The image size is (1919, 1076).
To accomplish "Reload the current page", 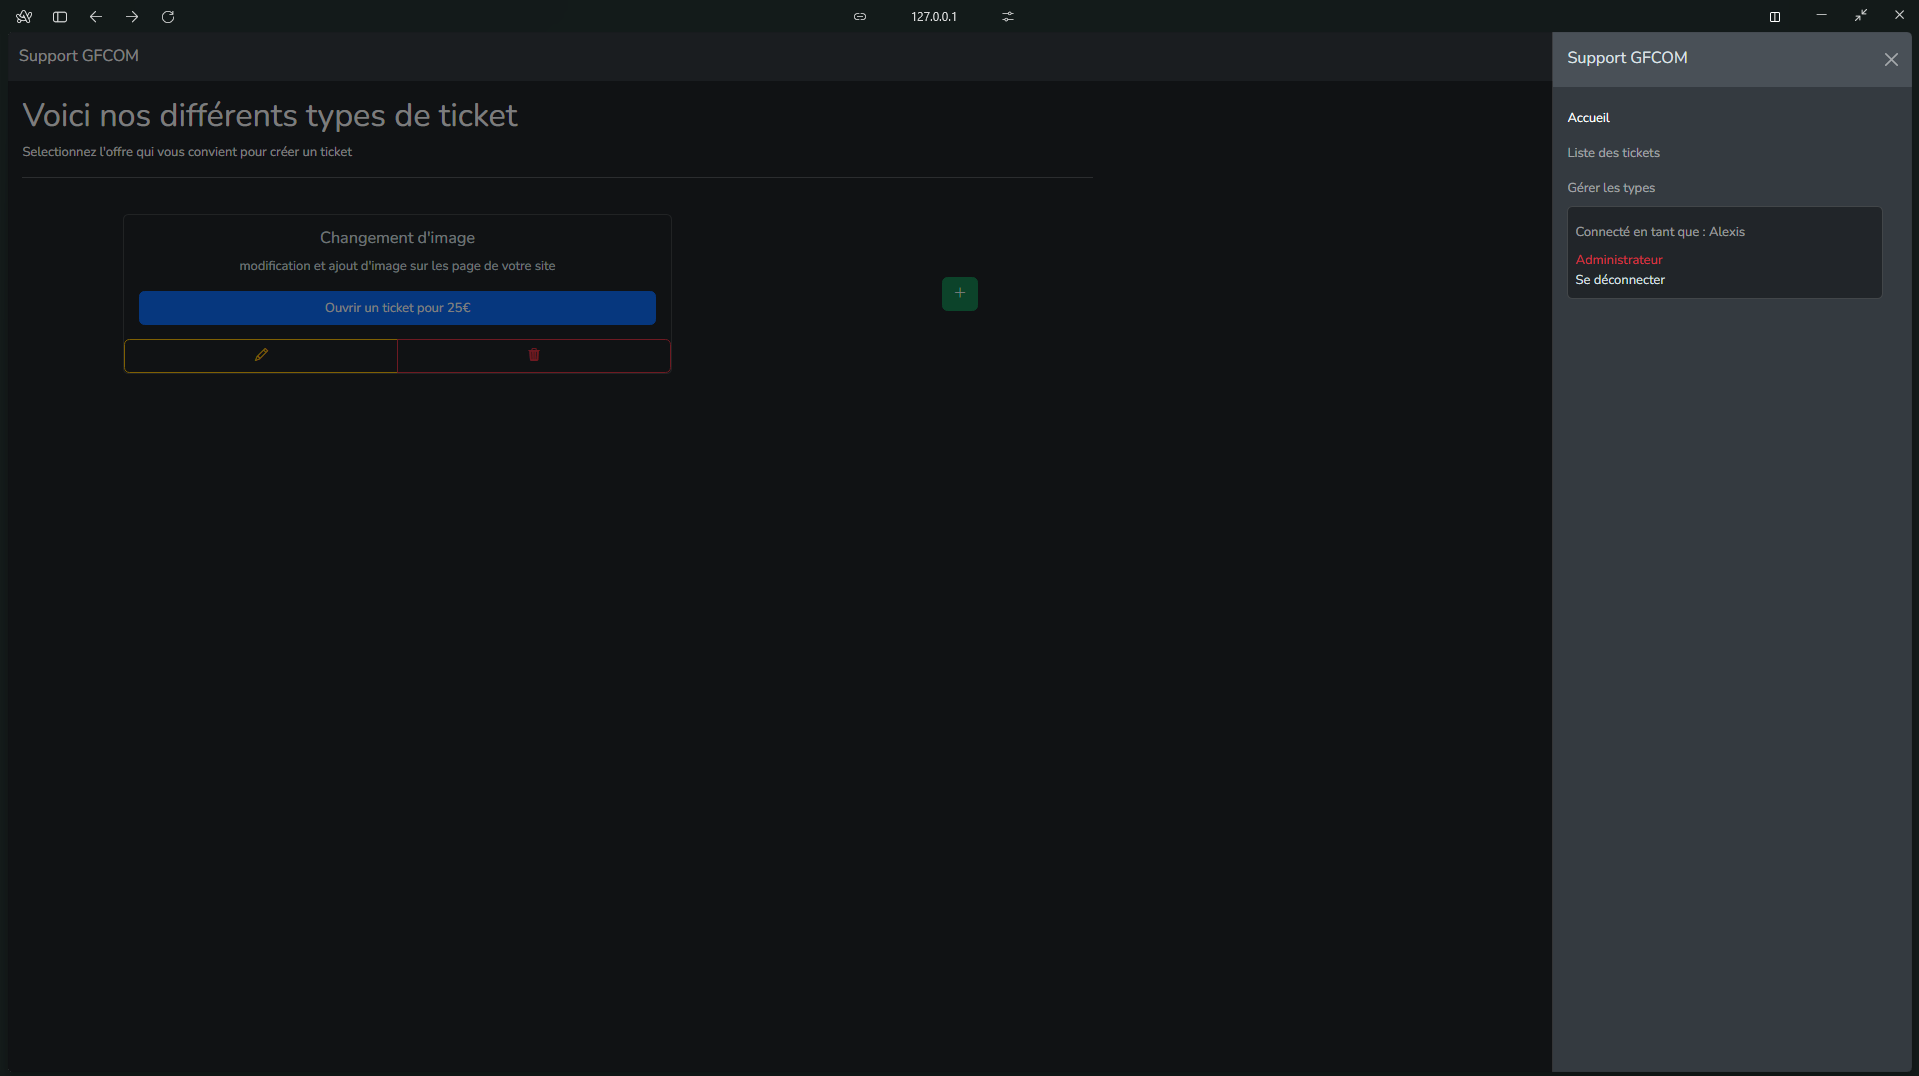I will tap(168, 17).
